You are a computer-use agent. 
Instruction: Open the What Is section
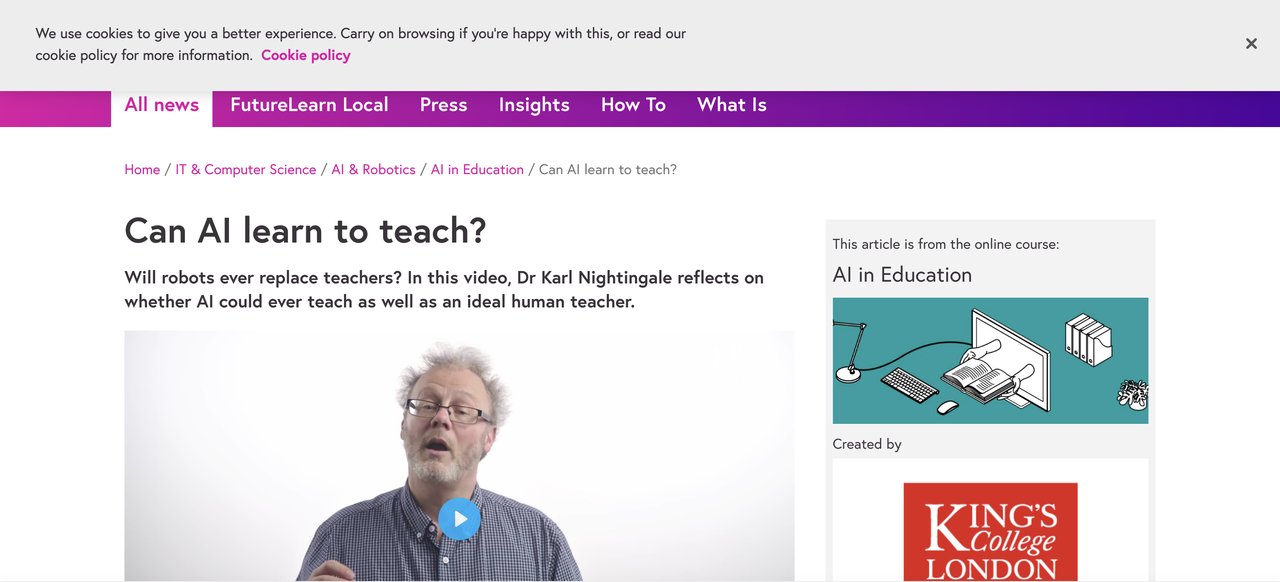(x=731, y=104)
